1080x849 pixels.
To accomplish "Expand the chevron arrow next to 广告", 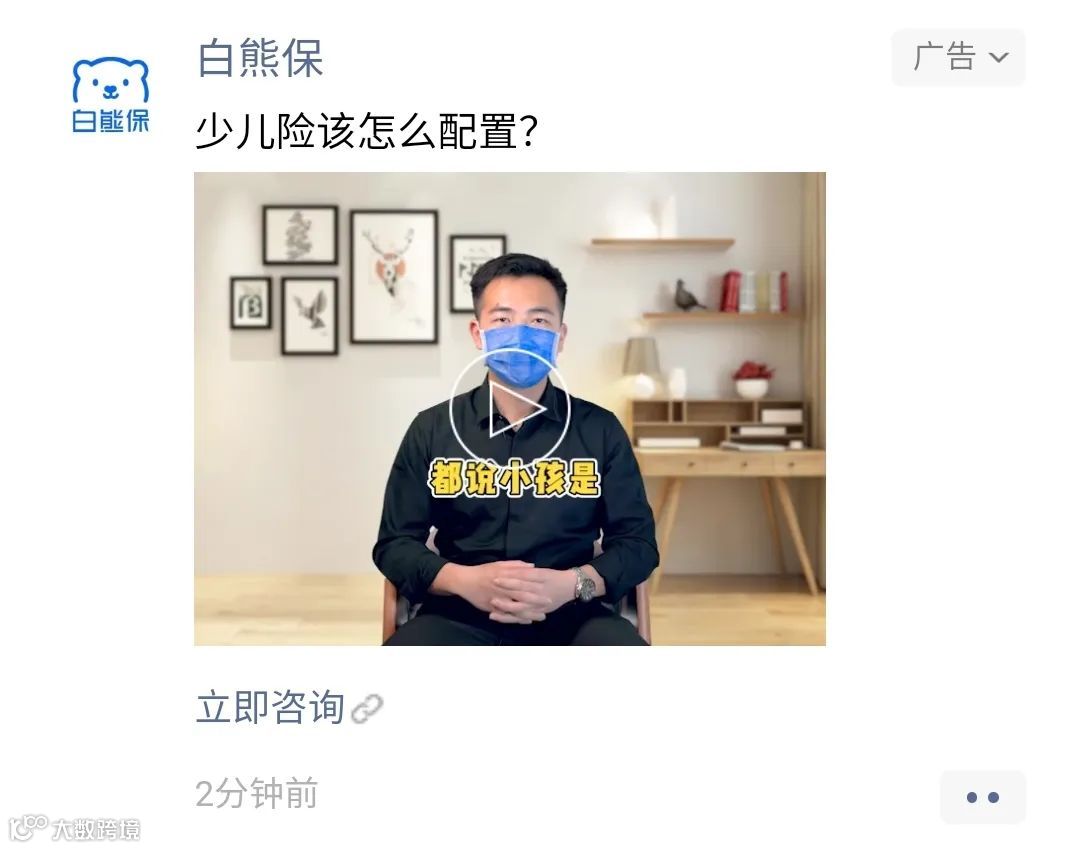I will tap(999, 57).
